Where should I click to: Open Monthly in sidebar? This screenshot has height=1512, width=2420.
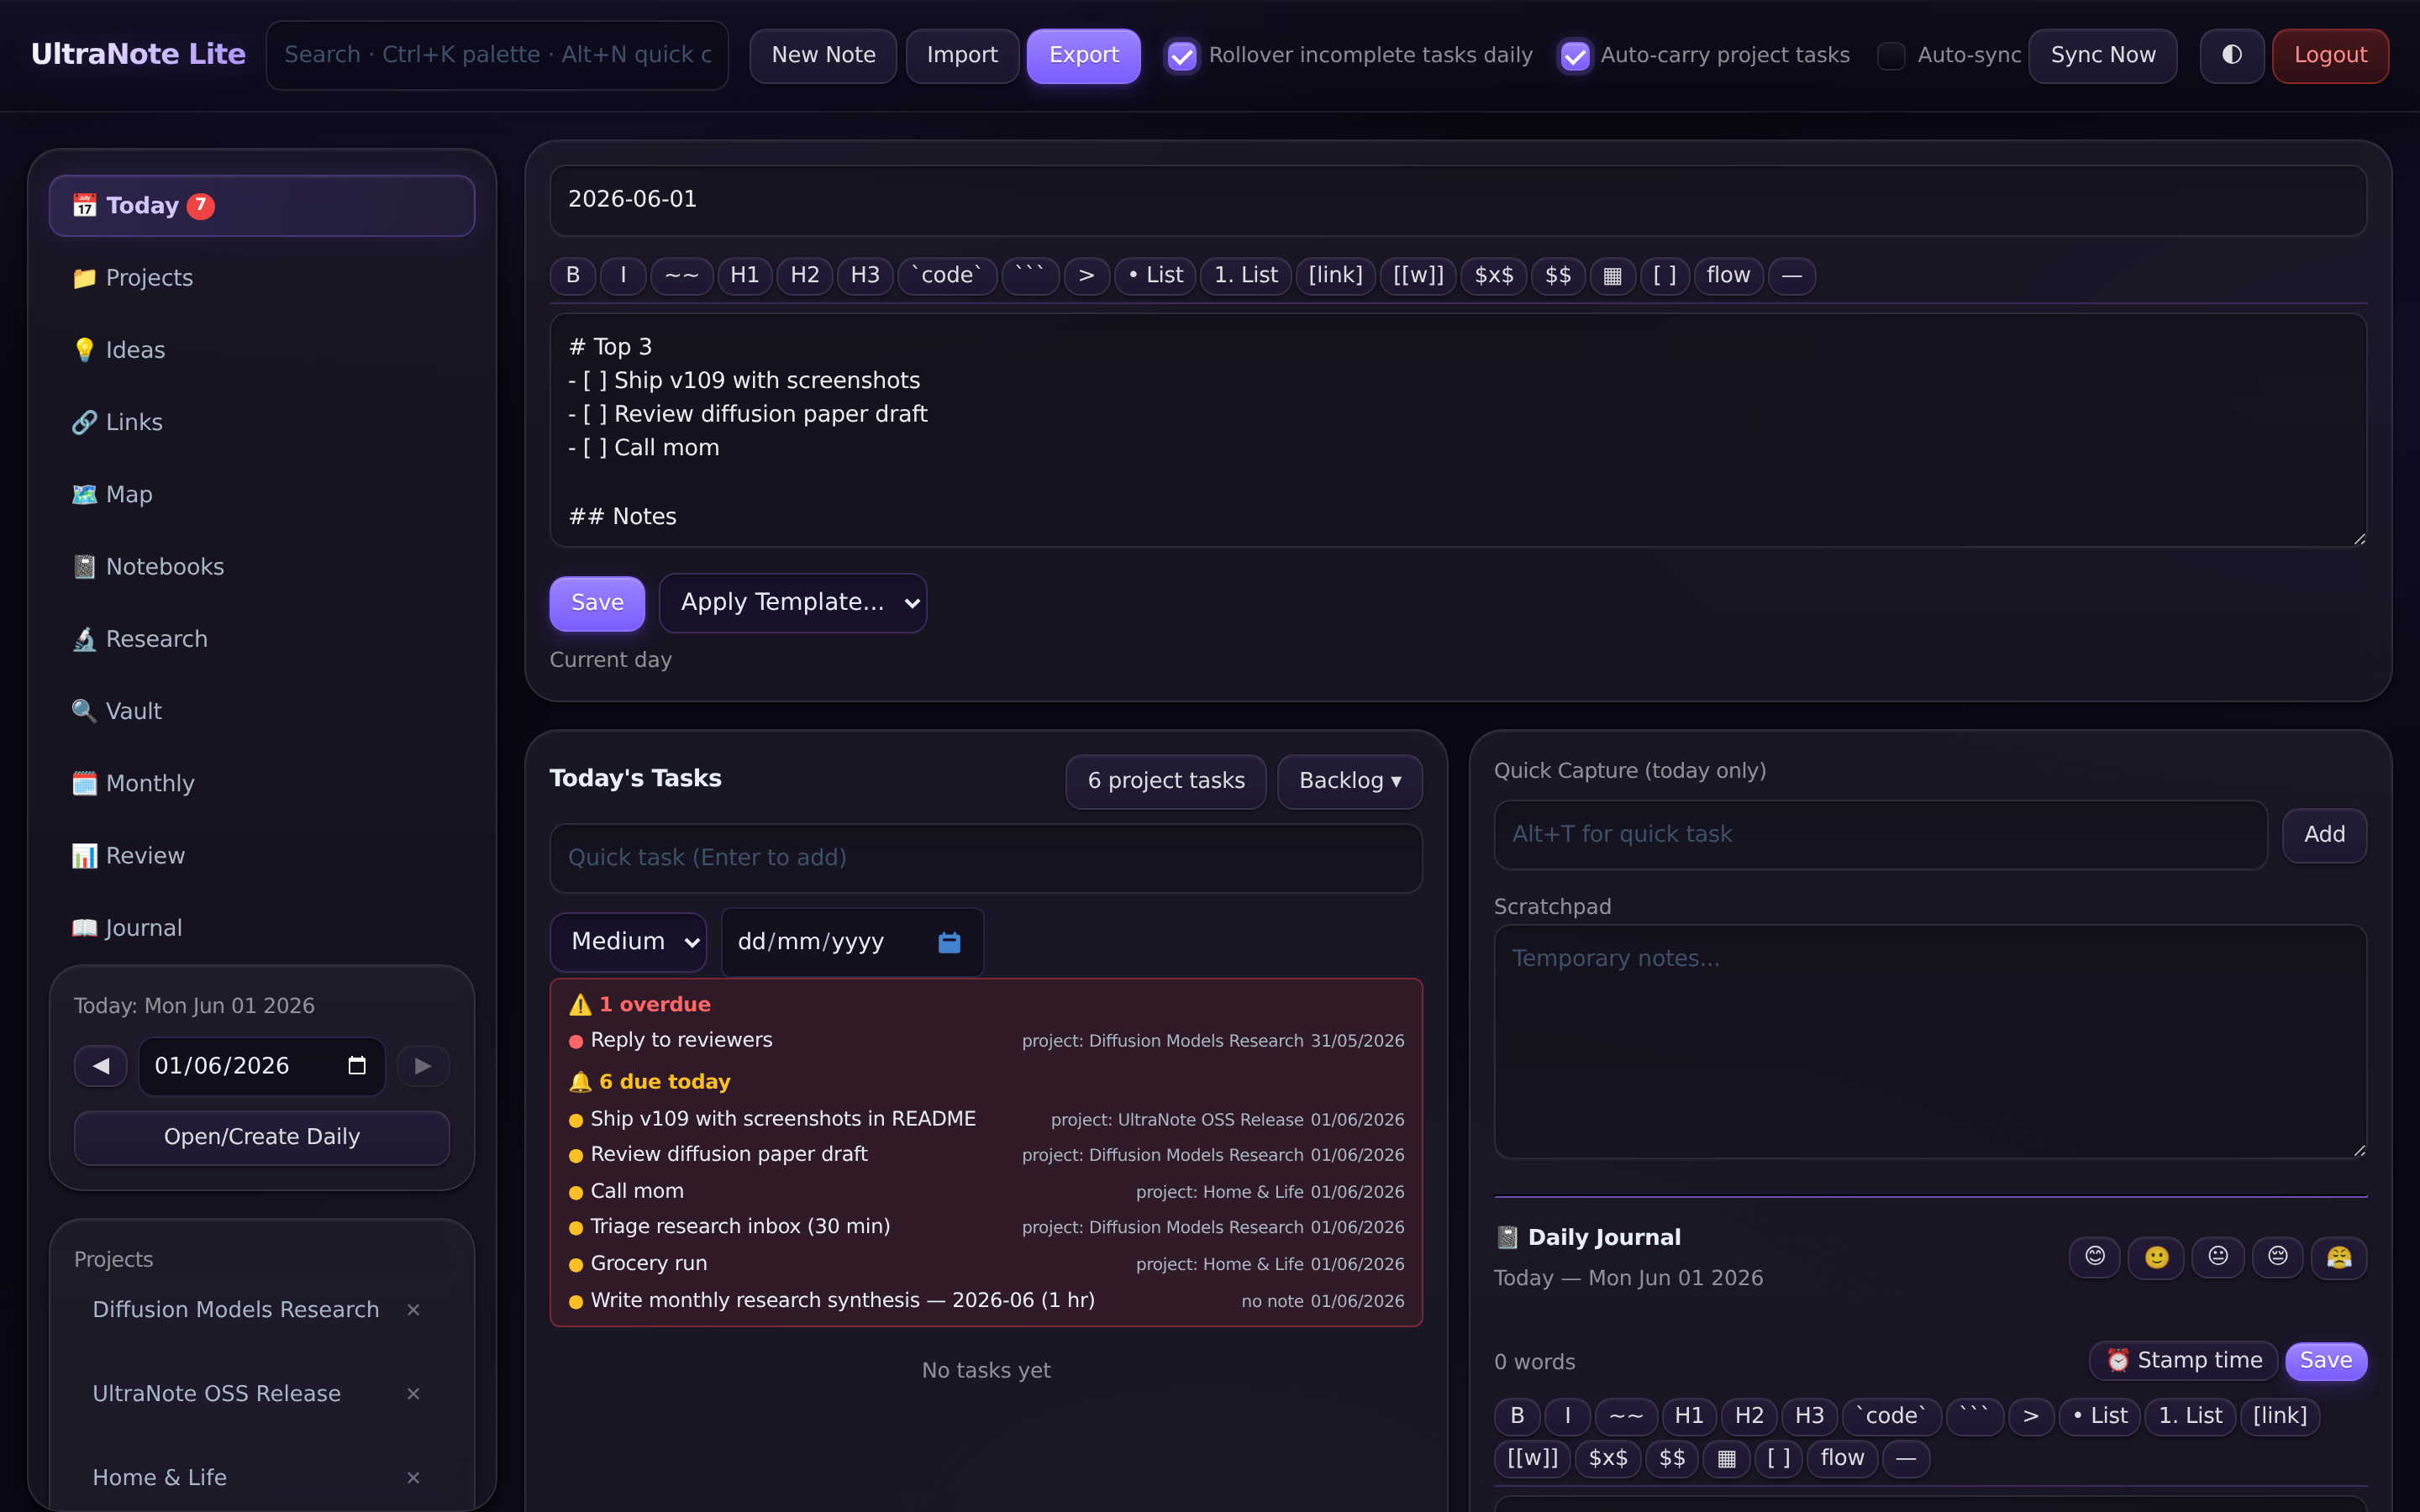[262, 784]
